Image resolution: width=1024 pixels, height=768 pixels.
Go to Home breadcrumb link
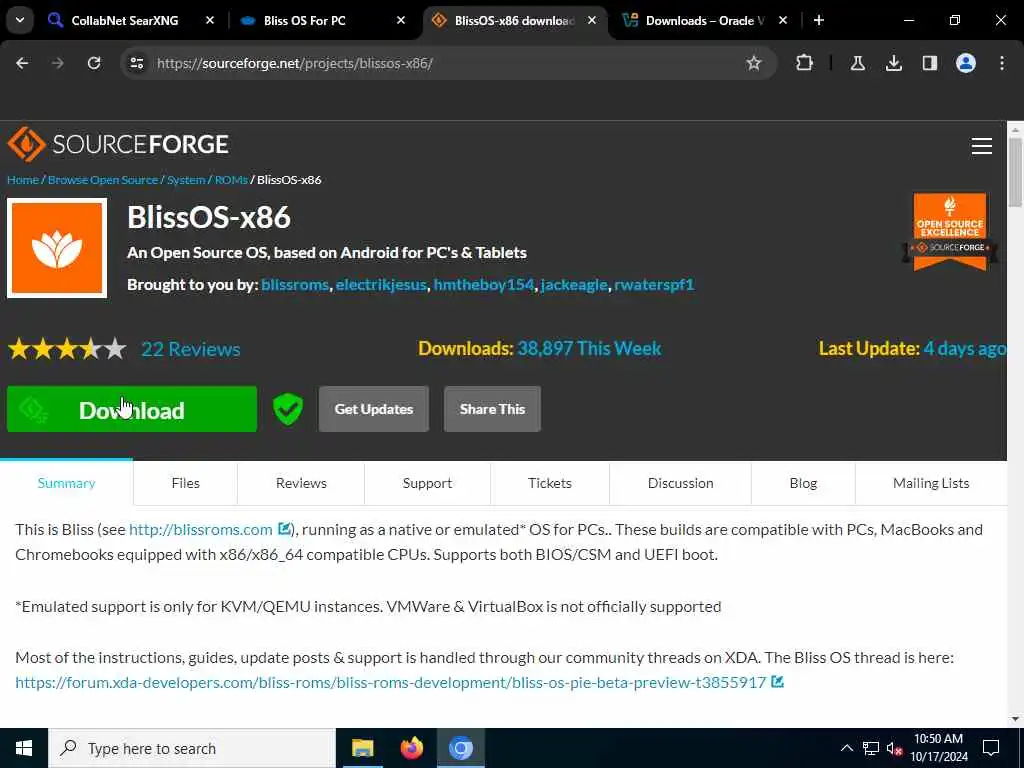coord(23,180)
